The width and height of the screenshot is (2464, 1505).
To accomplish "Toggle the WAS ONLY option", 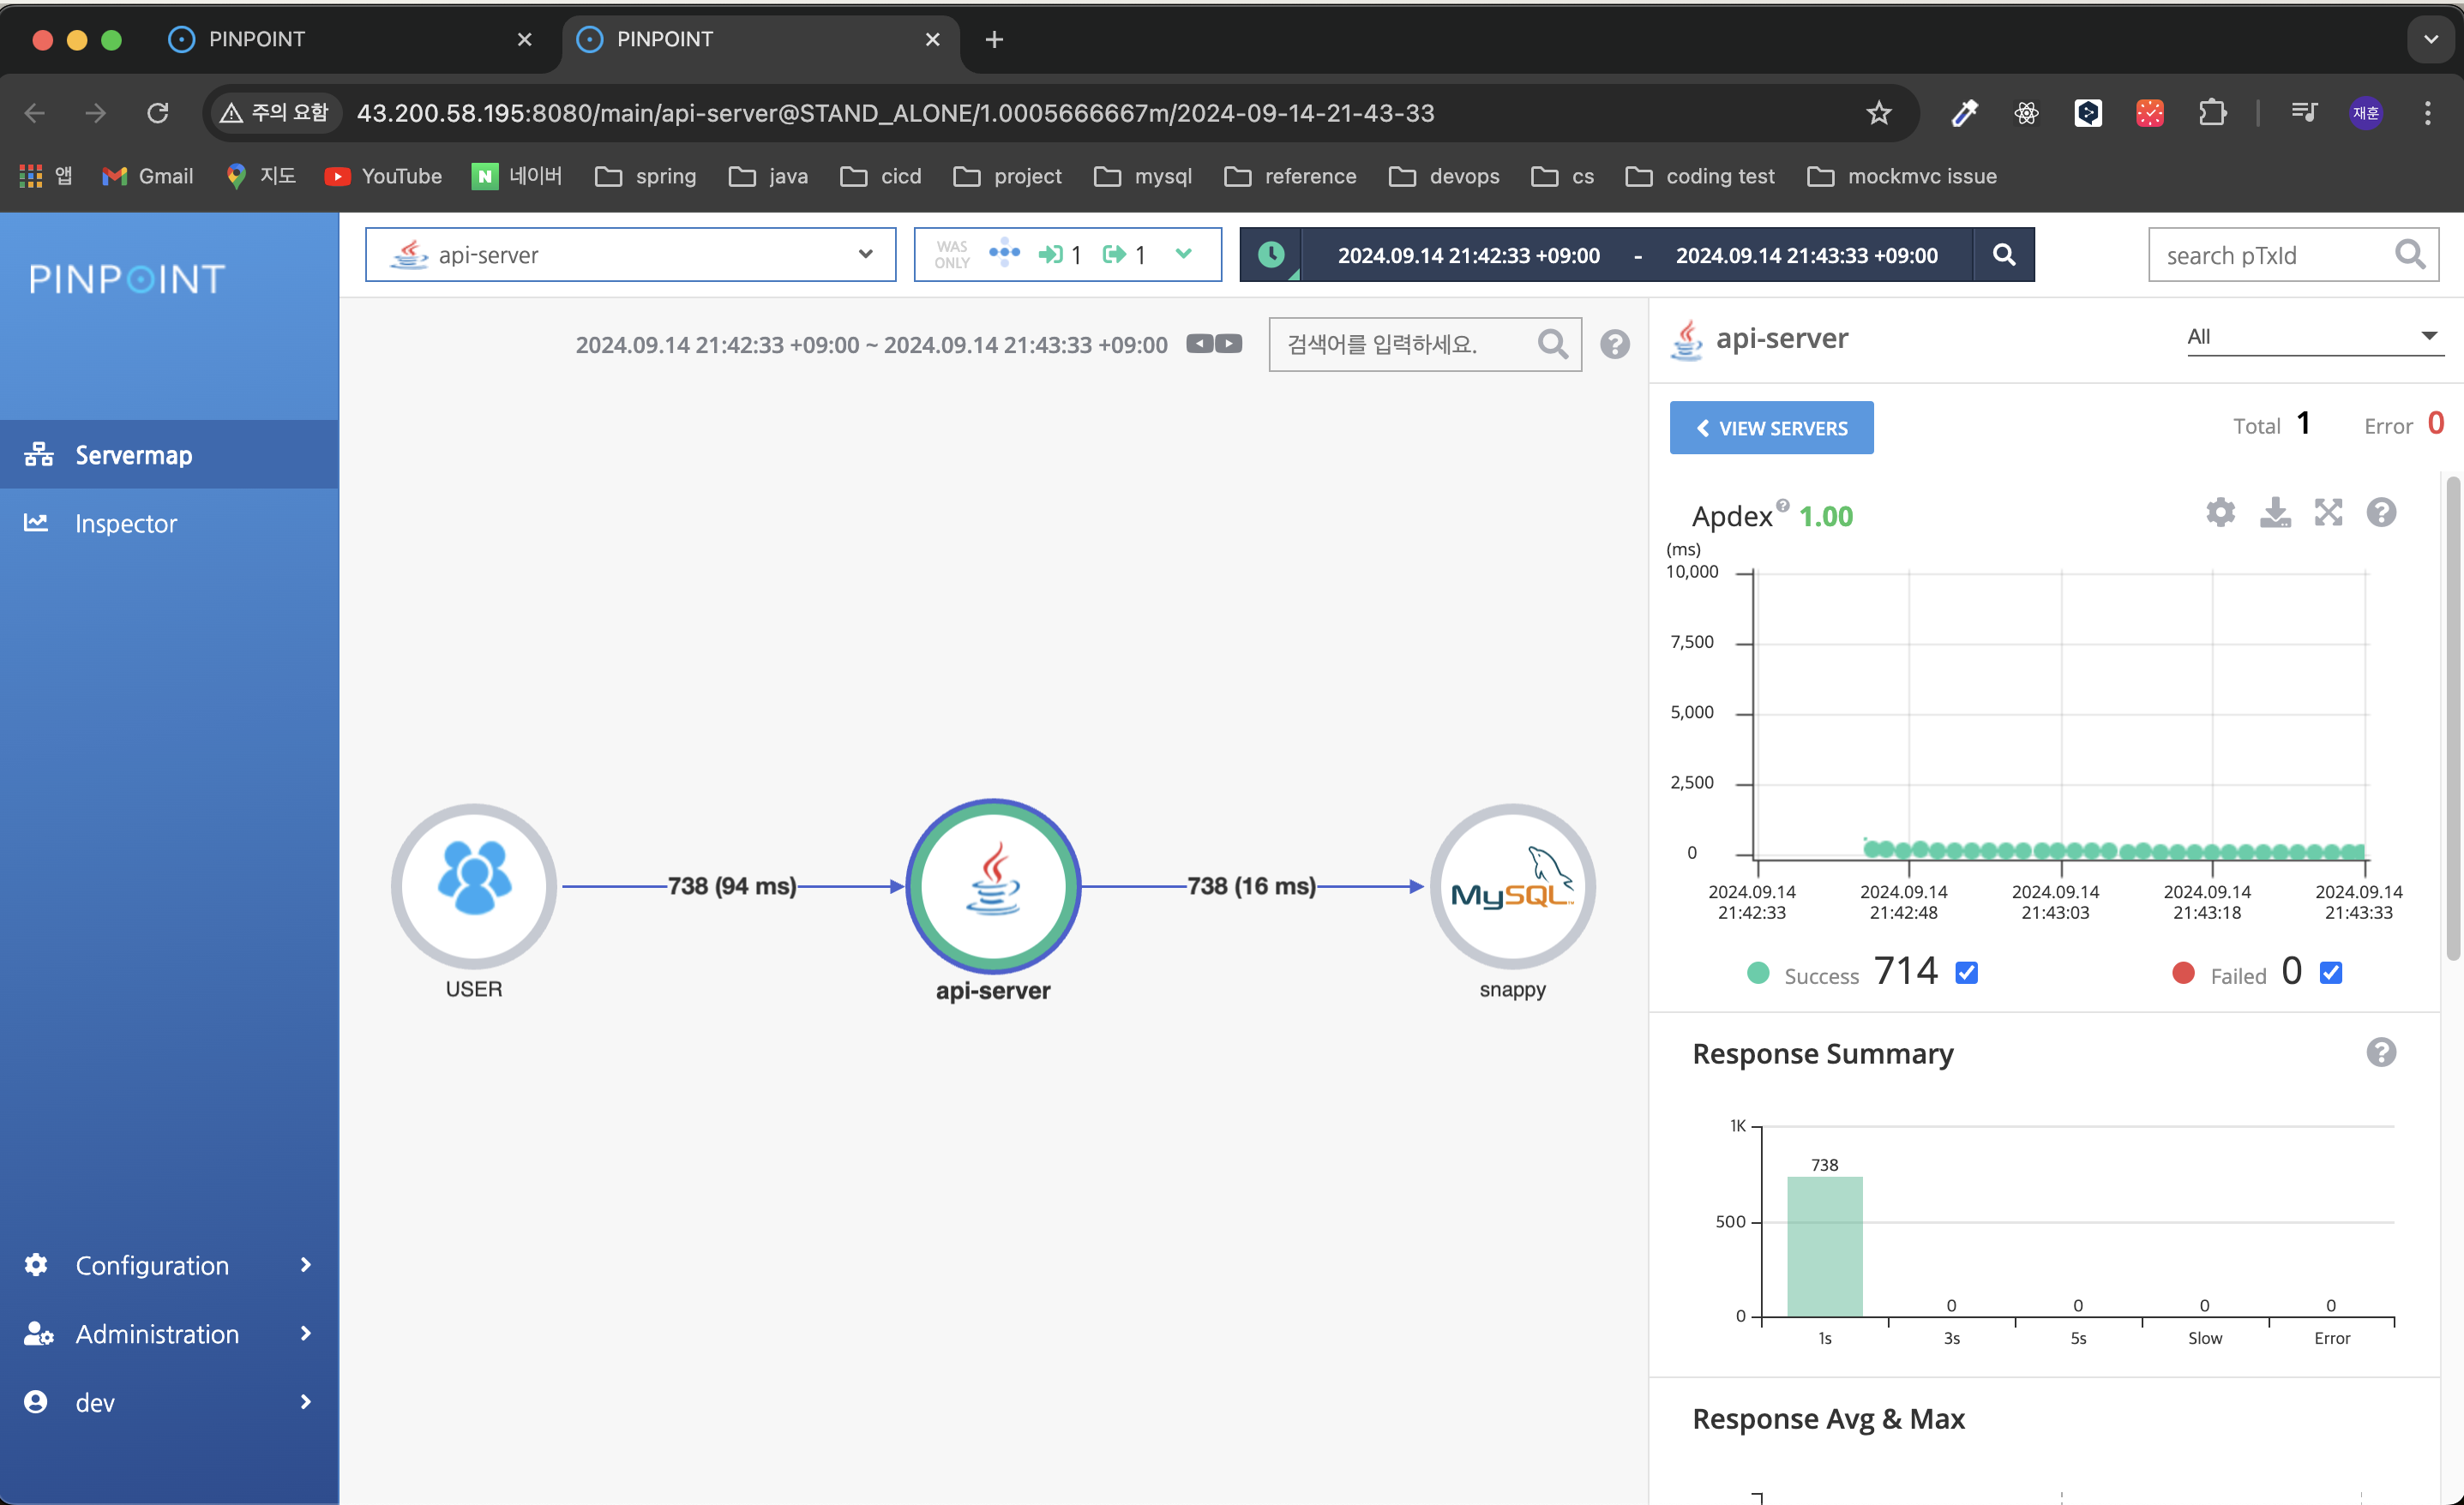I will 952,255.
